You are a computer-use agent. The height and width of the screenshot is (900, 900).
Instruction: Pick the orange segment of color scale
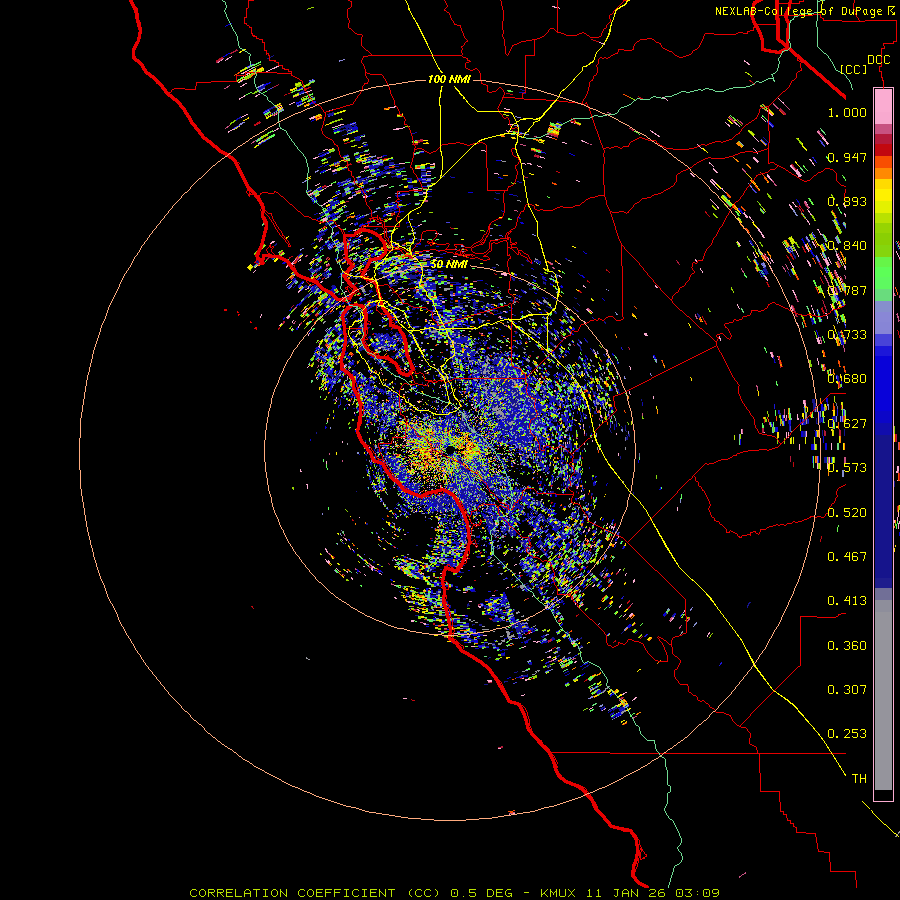coord(883,173)
